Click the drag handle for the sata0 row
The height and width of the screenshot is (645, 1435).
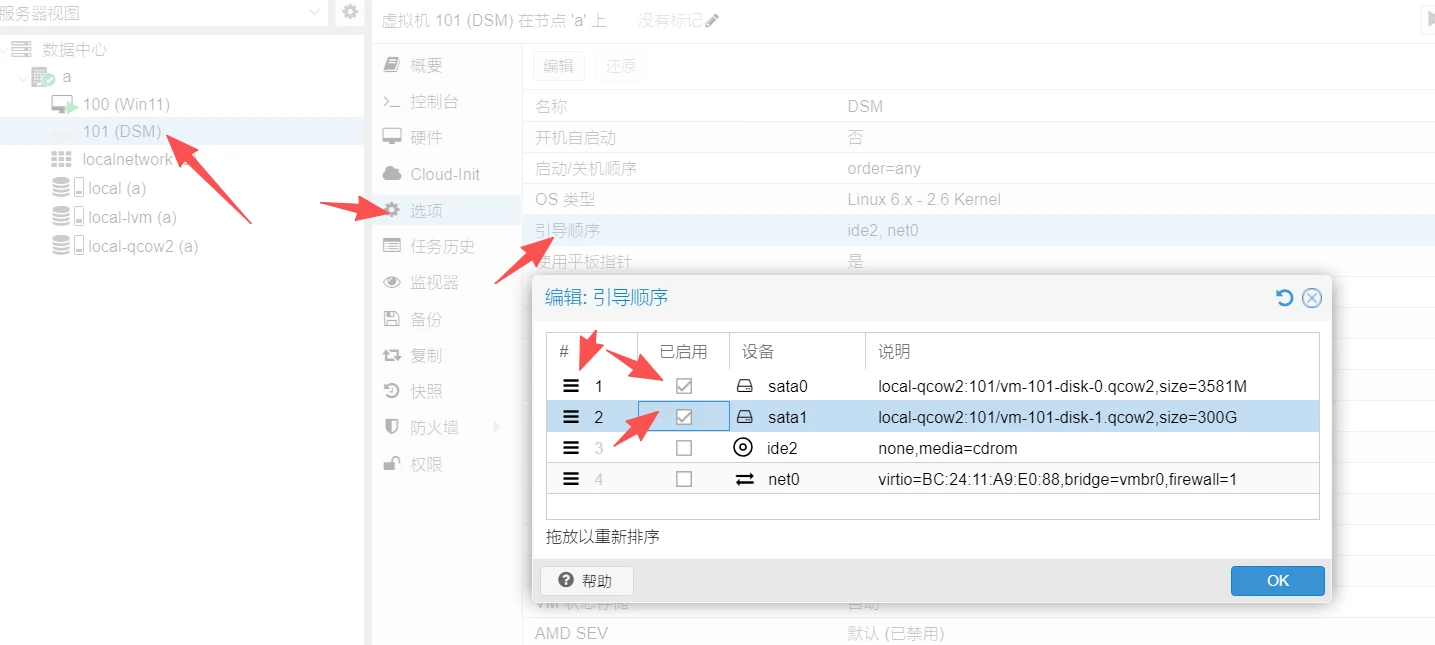[571, 386]
